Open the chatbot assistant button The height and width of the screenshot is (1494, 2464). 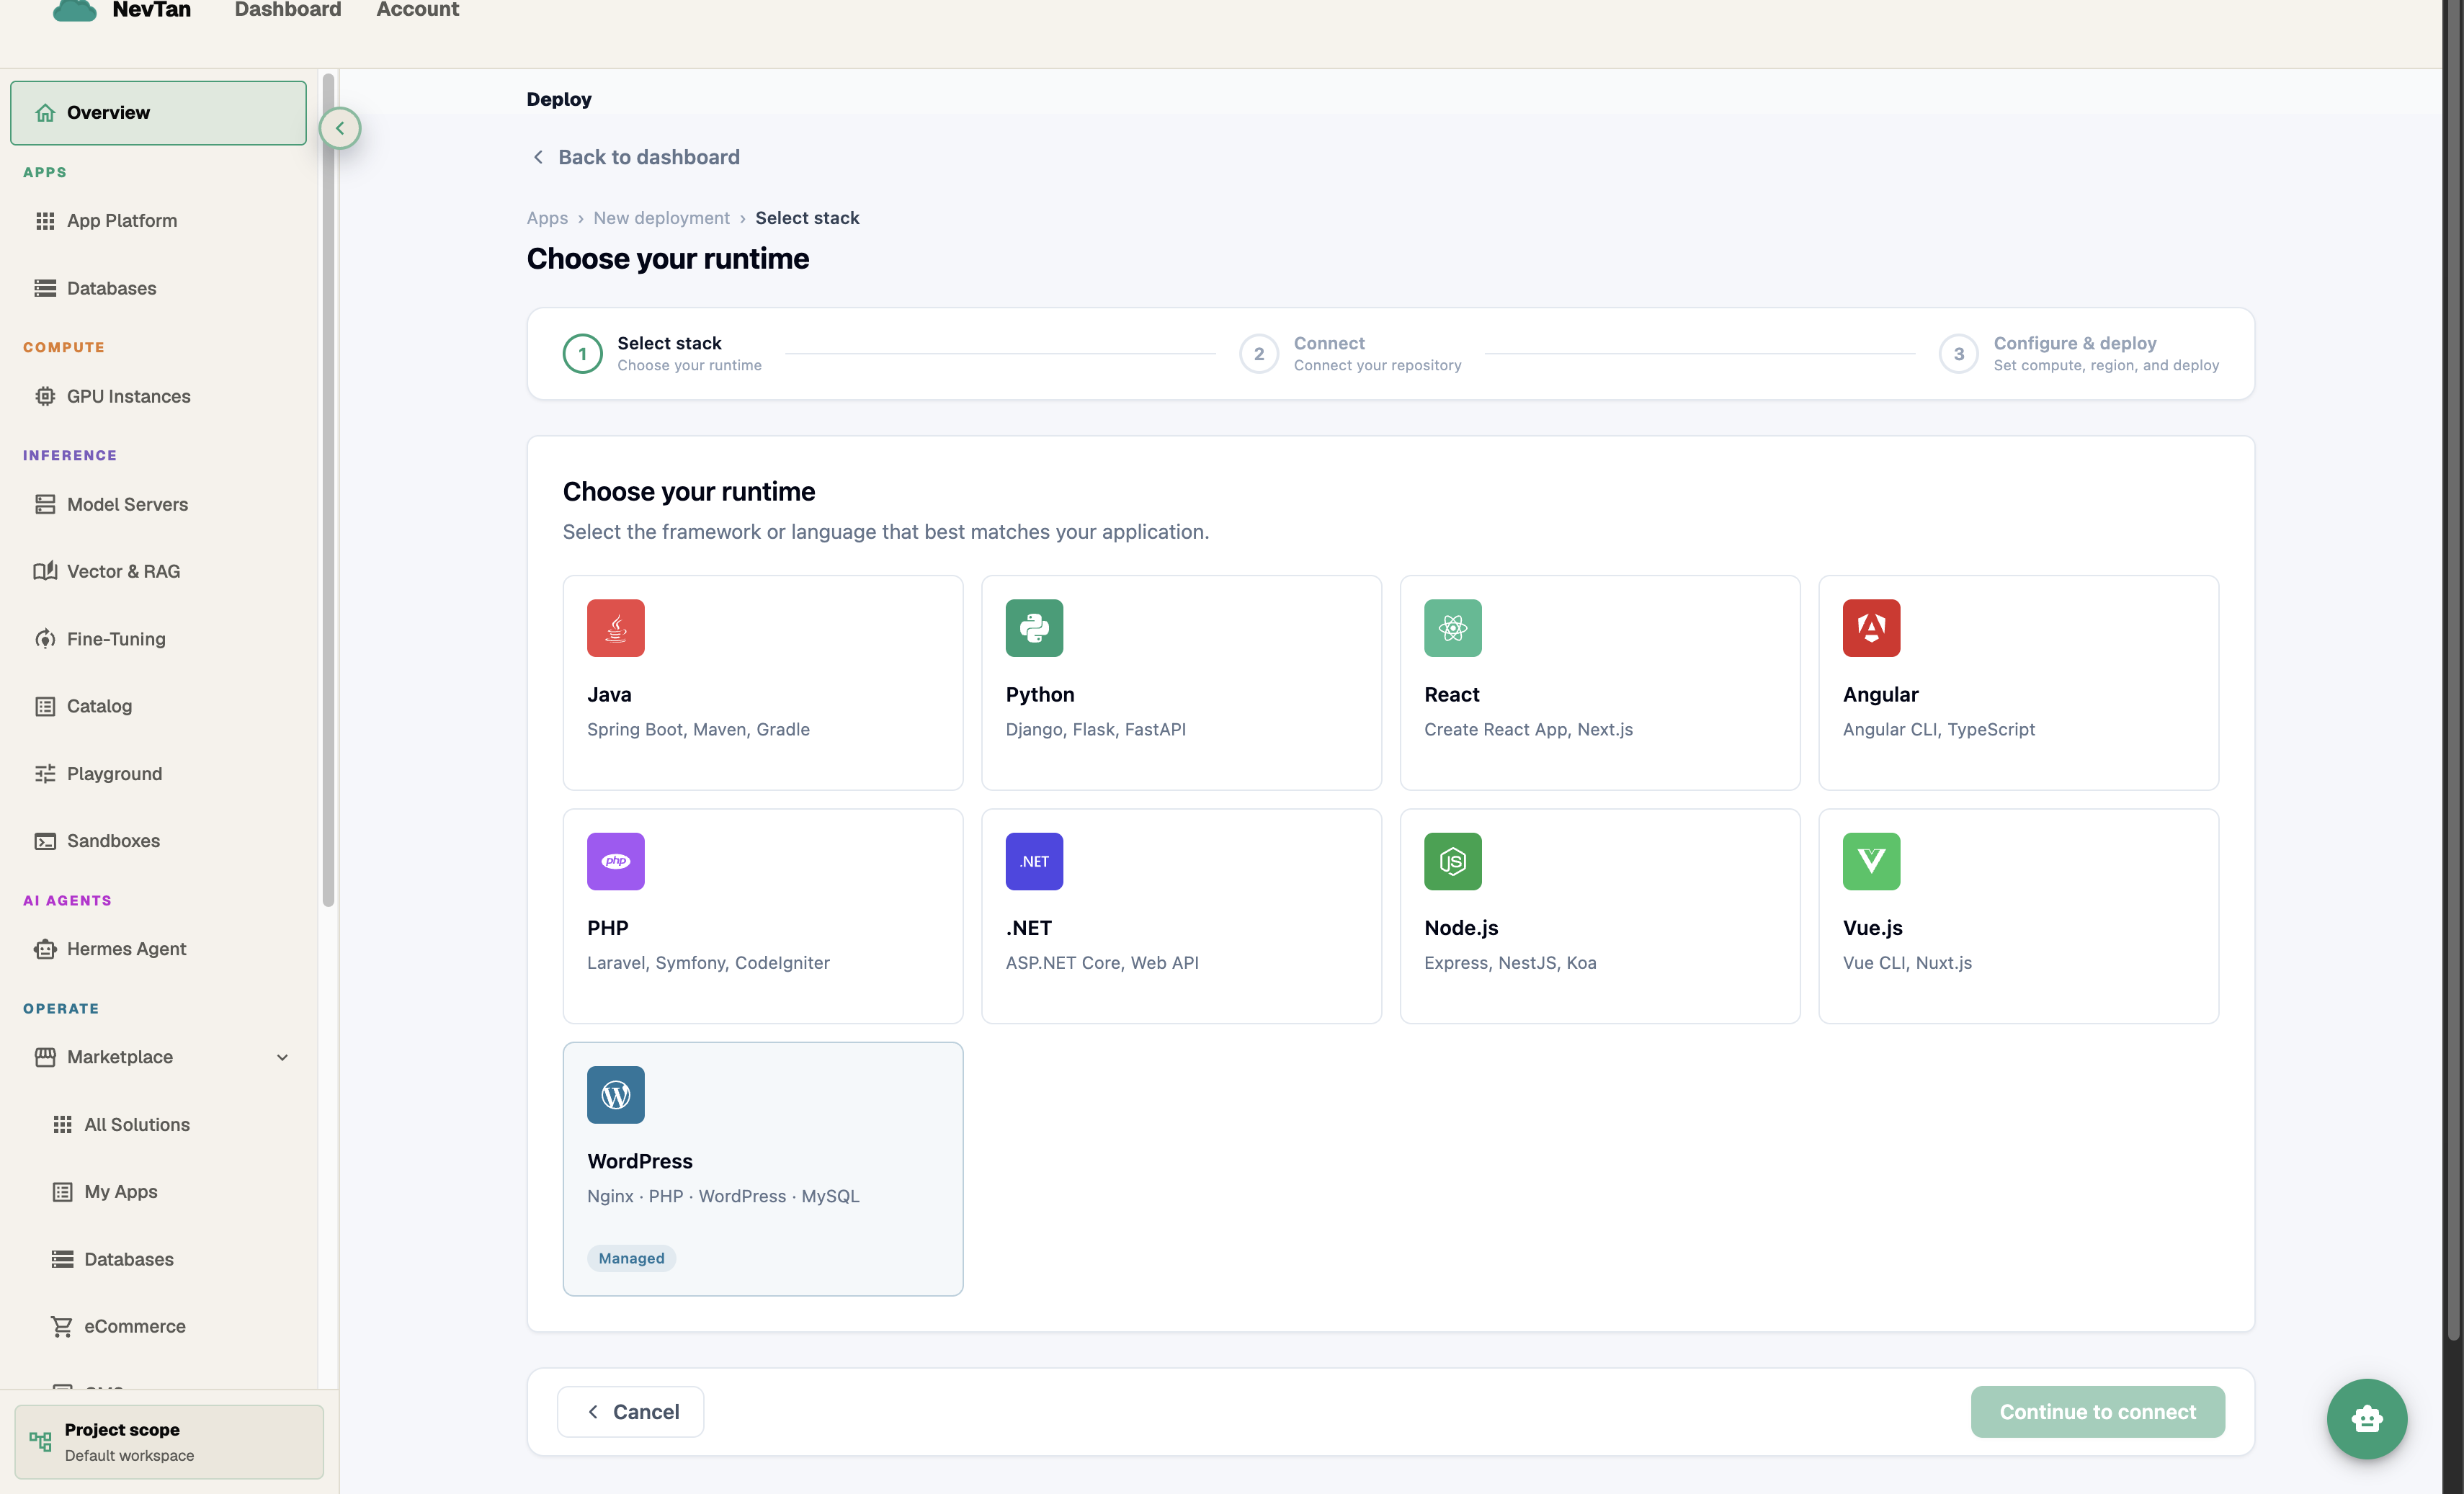(2367, 1419)
